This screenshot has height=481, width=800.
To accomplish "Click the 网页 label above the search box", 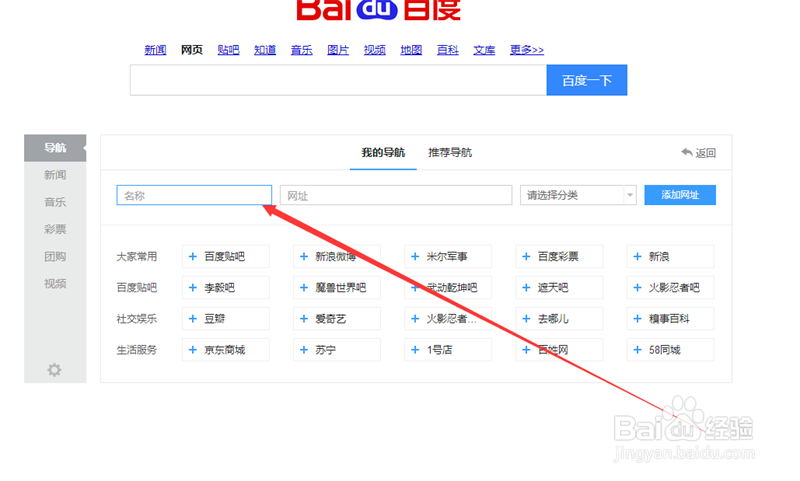I will pyautogui.click(x=192, y=50).
